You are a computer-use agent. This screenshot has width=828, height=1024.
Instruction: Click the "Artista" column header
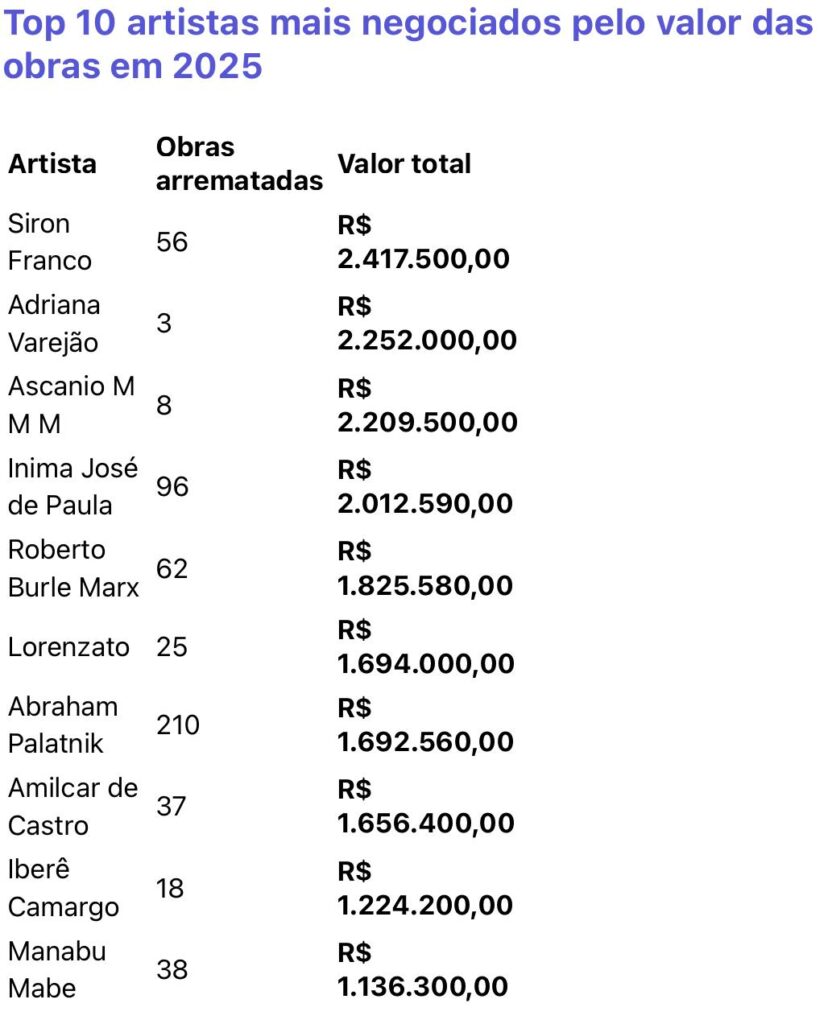pyautogui.click(x=52, y=164)
